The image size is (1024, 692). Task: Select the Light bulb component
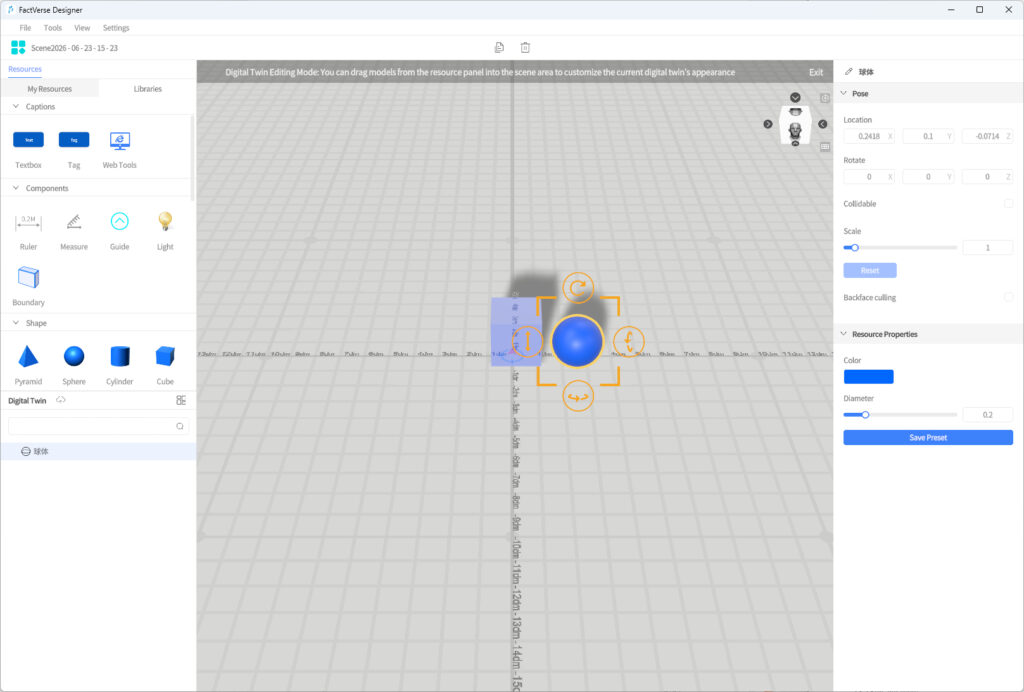pos(165,221)
